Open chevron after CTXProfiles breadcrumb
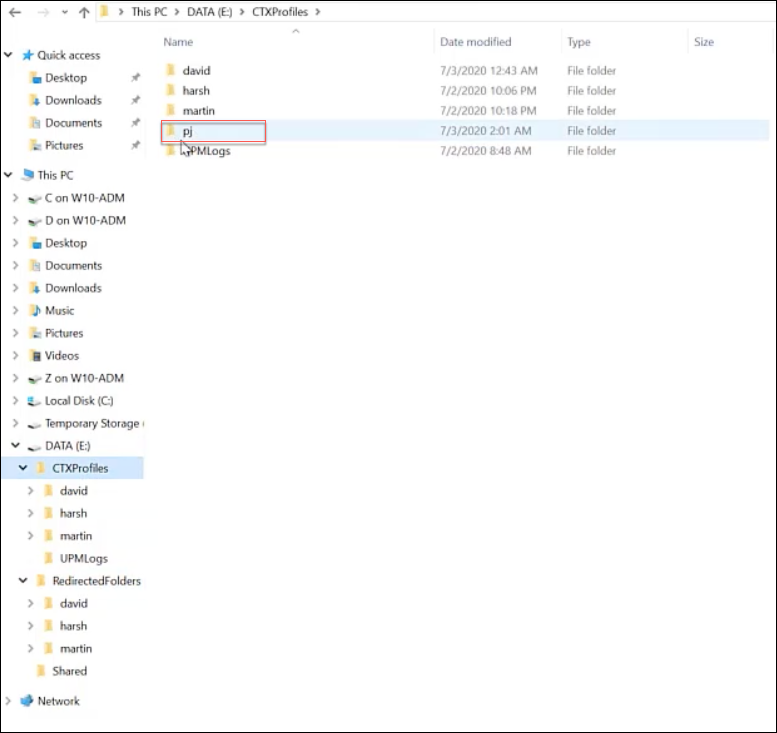Image resolution: width=777 pixels, height=733 pixels. click(x=318, y=12)
